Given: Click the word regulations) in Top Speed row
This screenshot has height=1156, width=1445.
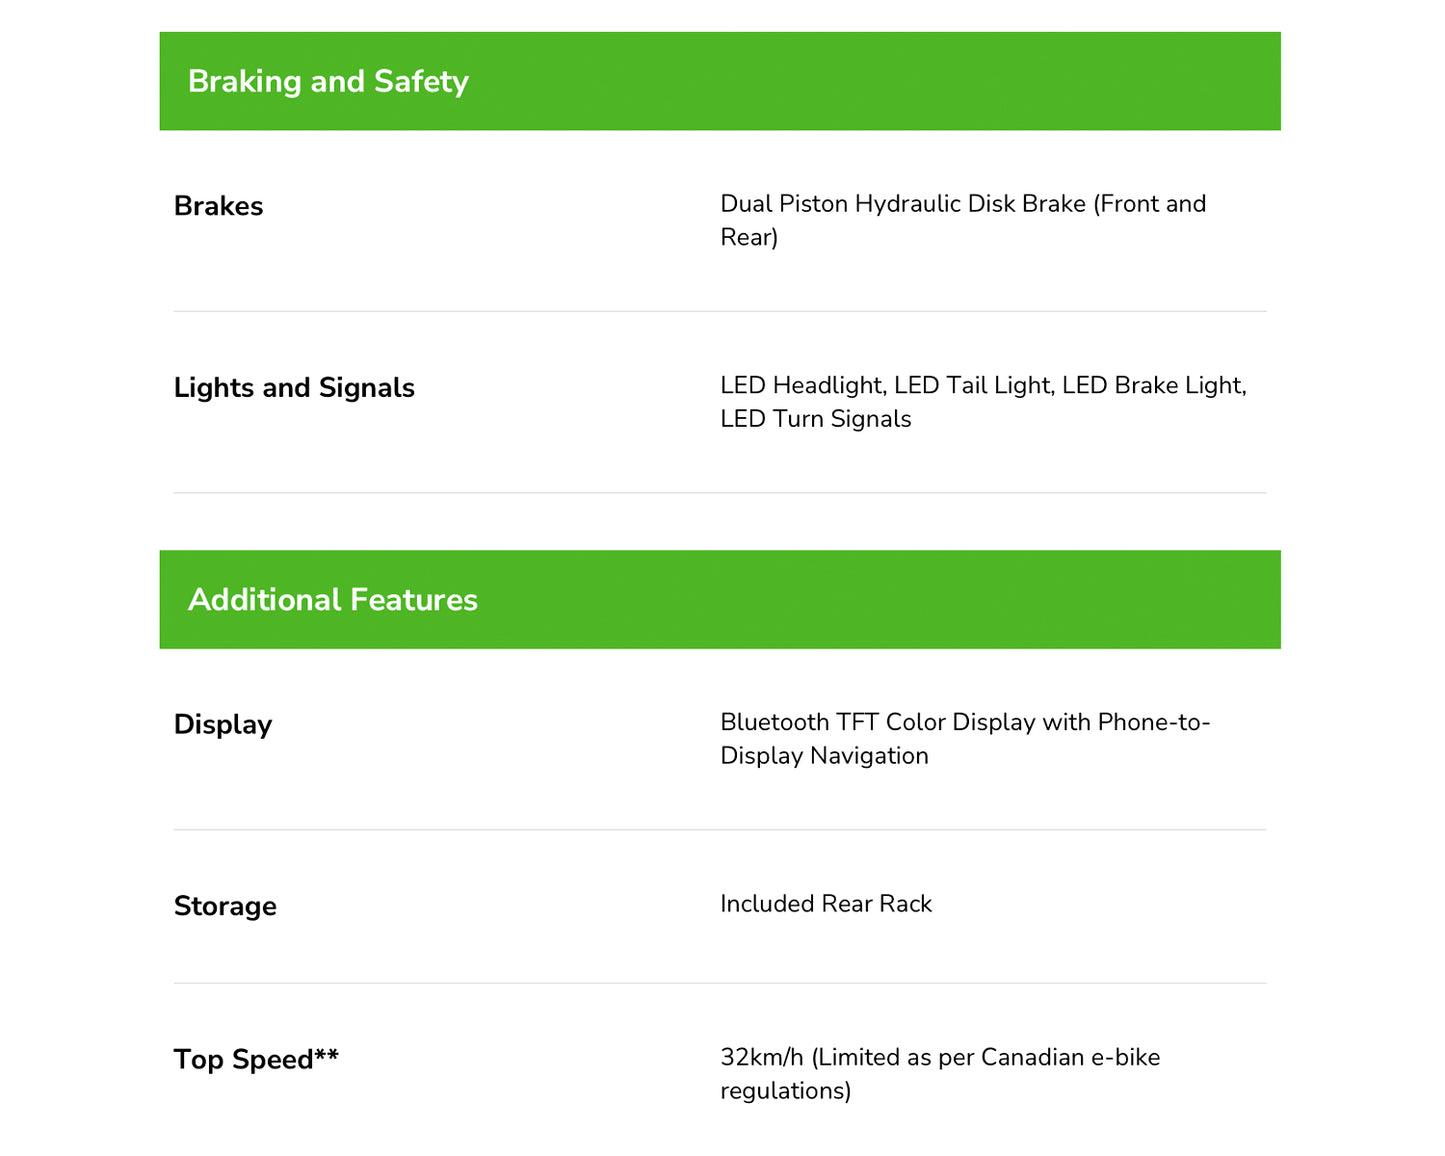Looking at the screenshot, I should pyautogui.click(x=786, y=1091).
